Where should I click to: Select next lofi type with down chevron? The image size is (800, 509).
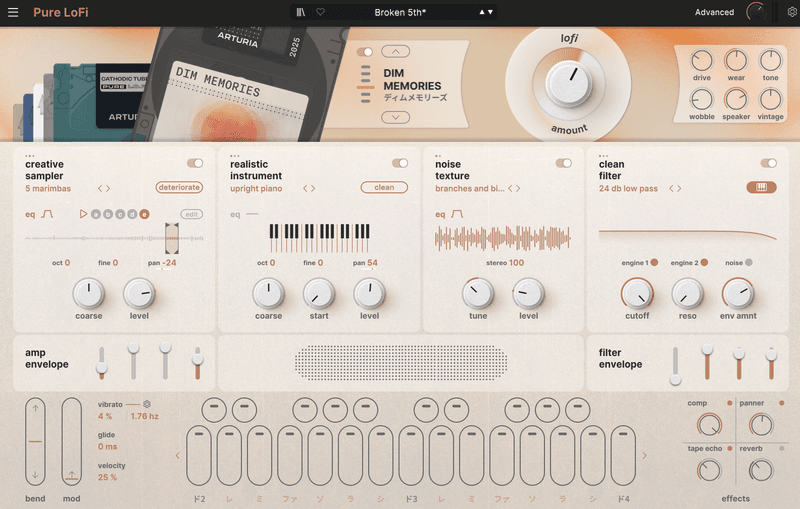pos(395,117)
